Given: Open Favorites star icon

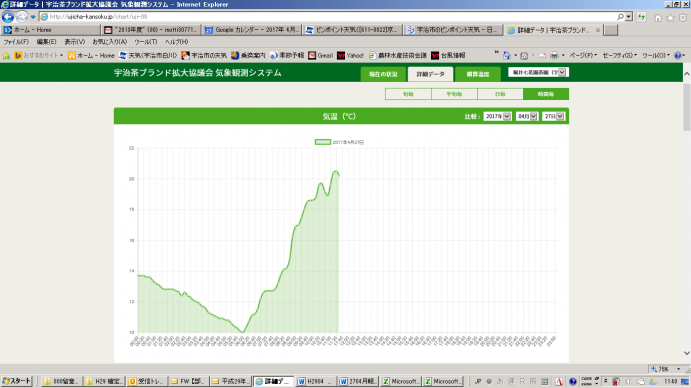Looking at the screenshot, I should click(x=670, y=18).
